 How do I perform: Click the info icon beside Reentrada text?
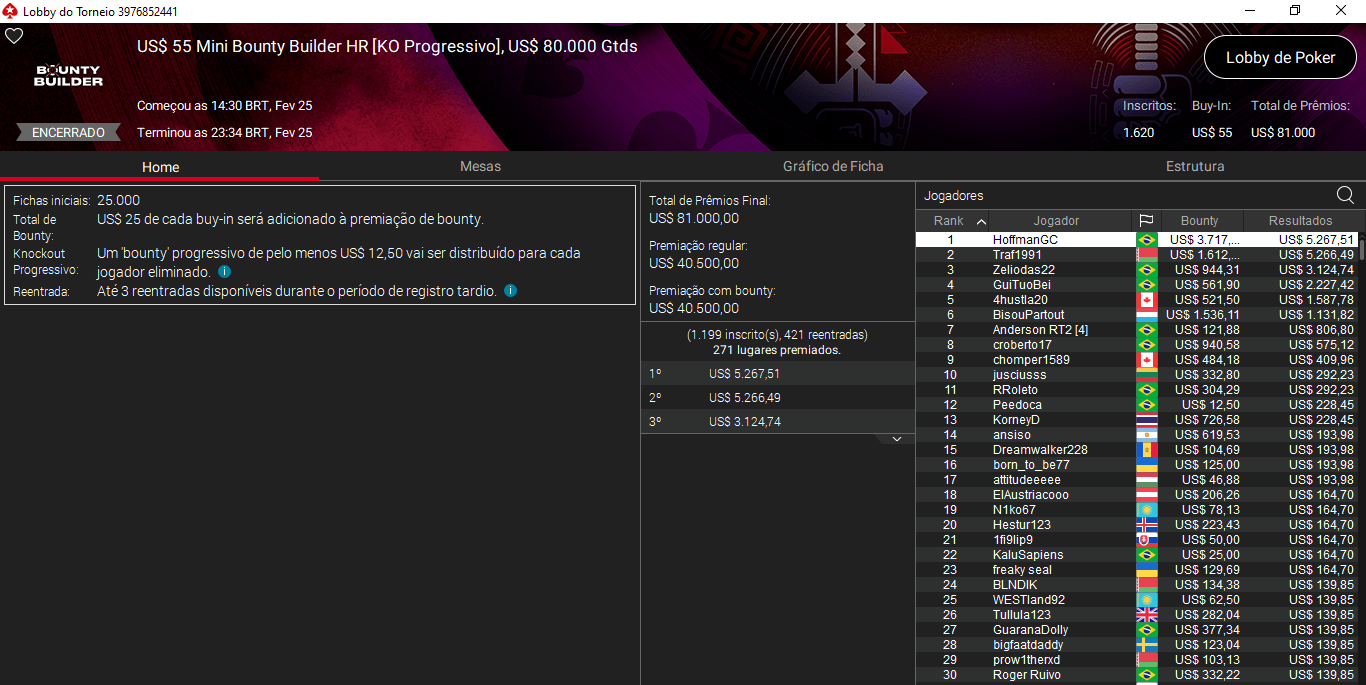tap(510, 290)
